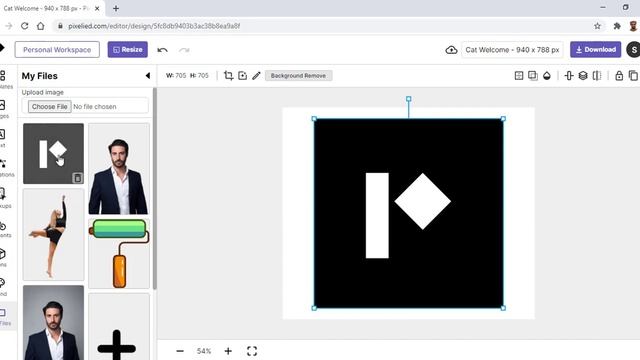Viewport: 640px width, 360px height.
Task: Click the flip mirror icon
Action: [597, 76]
